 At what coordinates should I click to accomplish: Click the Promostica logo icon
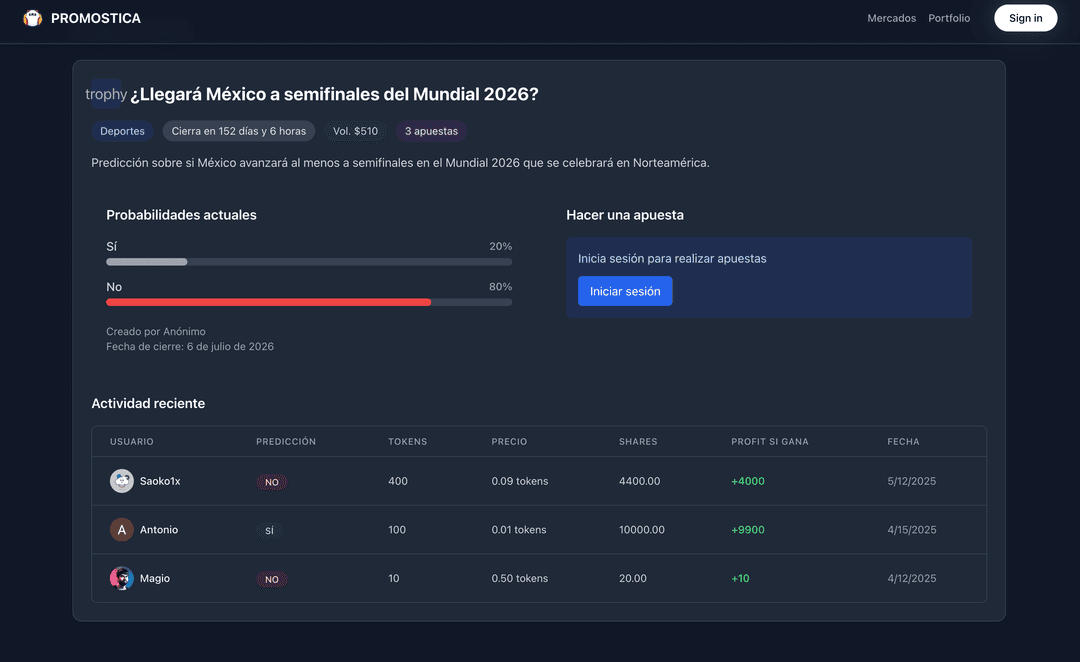click(33, 18)
